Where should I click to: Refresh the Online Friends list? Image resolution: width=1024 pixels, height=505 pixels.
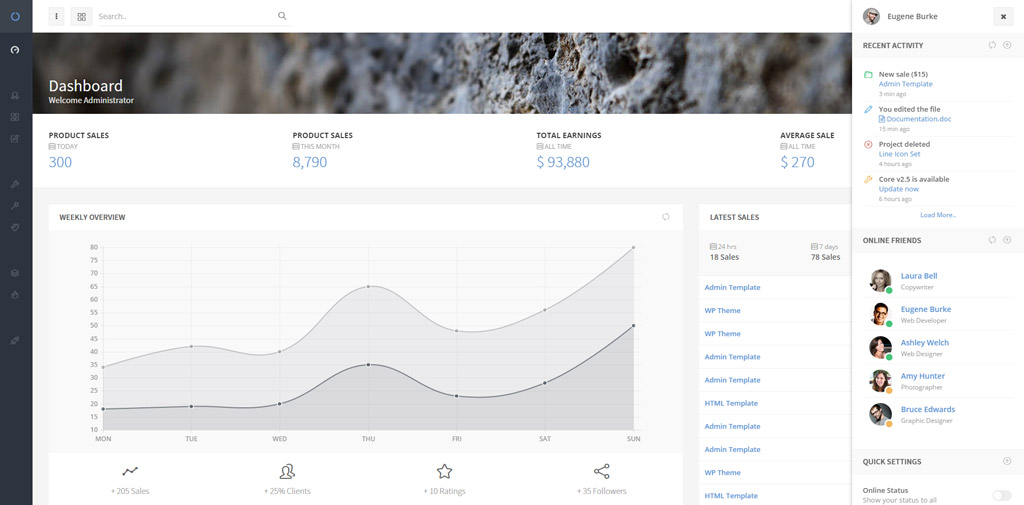coord(992,240)
